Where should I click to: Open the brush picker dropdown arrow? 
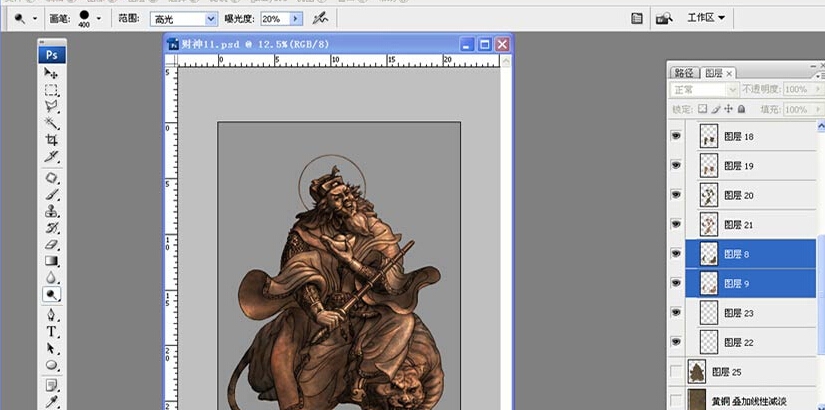[x=98, y=18]
